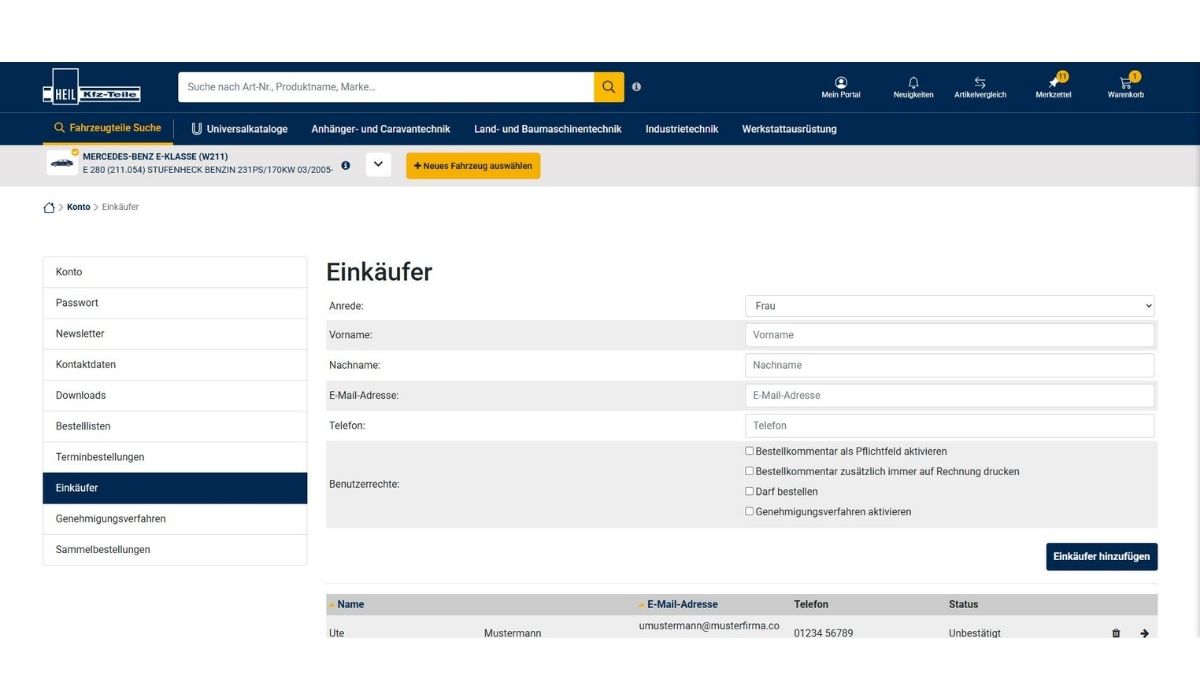The width and height of the screenshot is (1200, 700).
Task: Select Genehmigungsverfahren in the sidebar
Action: tap(111, 519)
